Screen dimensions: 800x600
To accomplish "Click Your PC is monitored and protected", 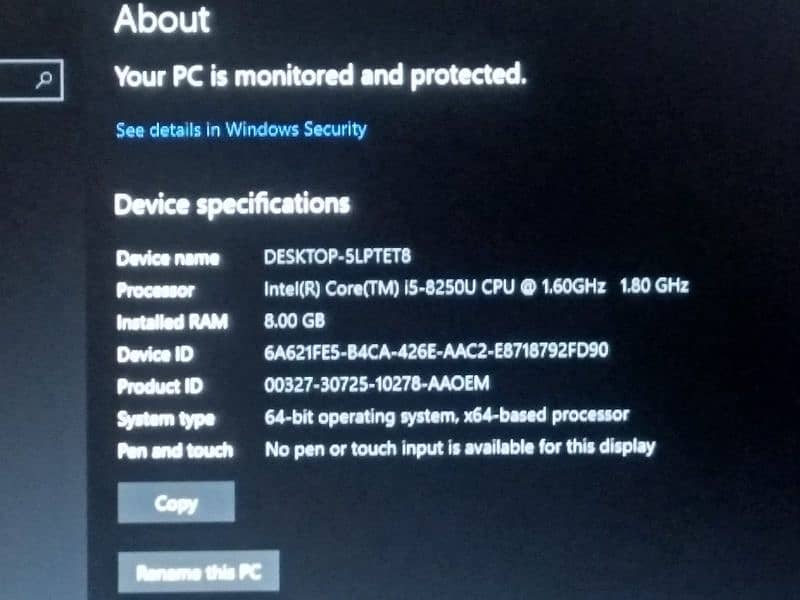I will 320,76.
